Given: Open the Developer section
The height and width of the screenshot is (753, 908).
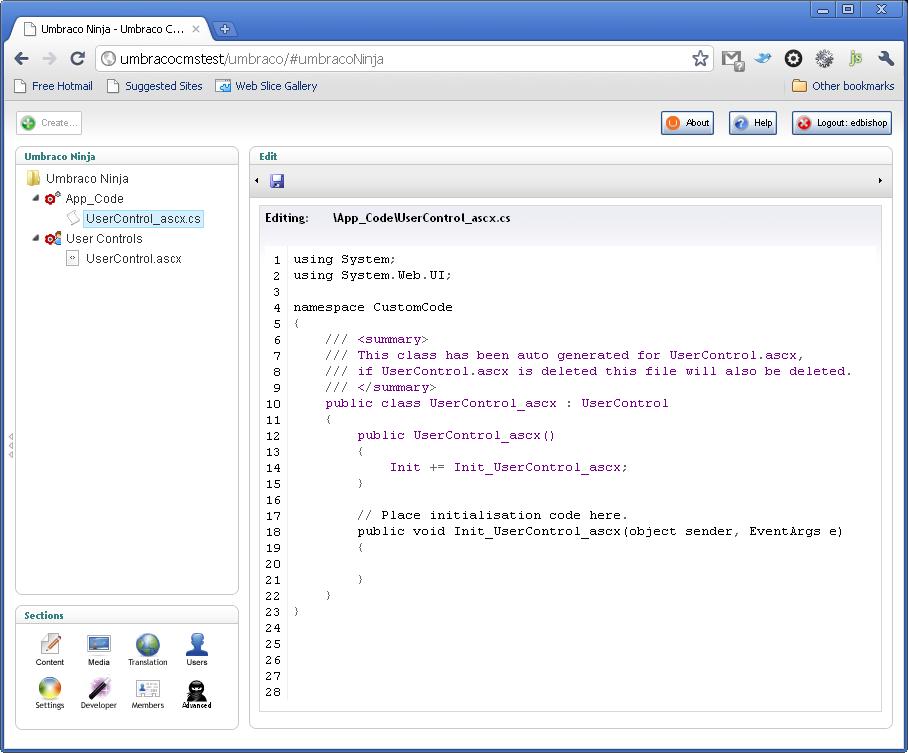Looking at the screenshot, I should point(98,693).
